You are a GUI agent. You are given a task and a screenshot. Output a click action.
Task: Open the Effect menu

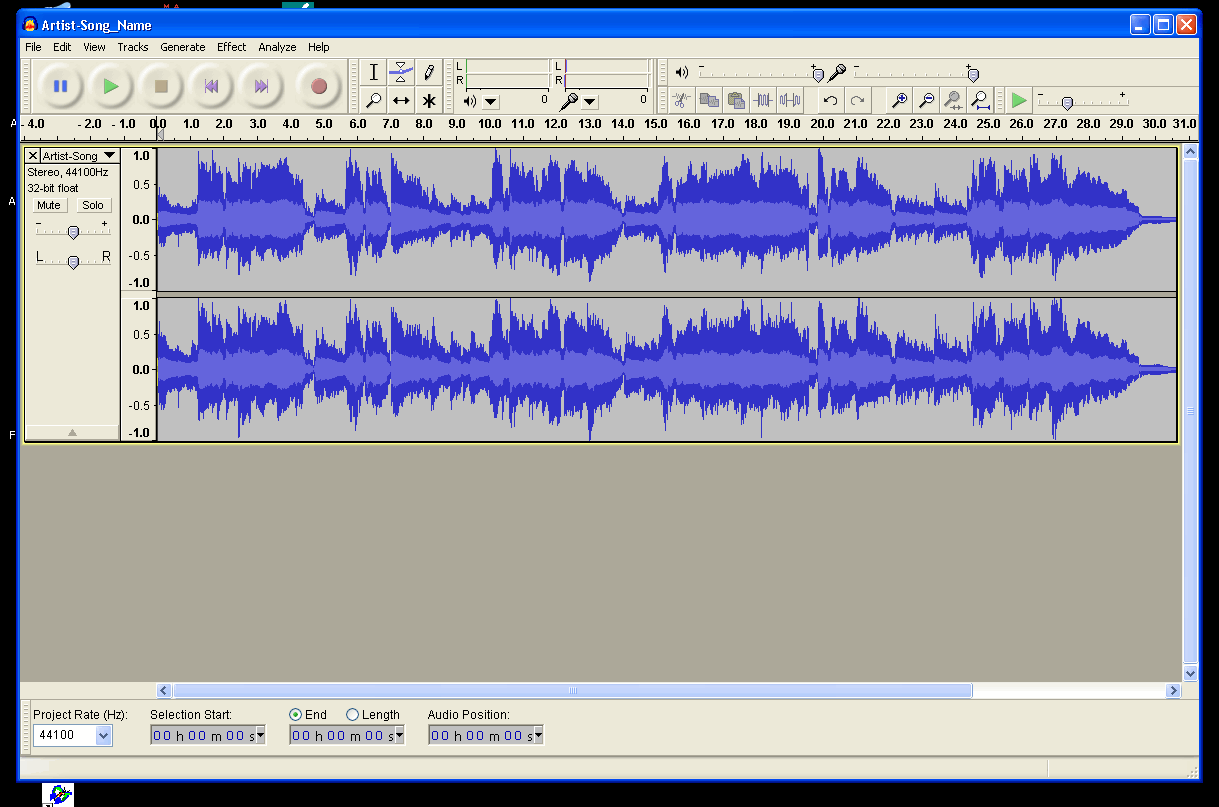pyautogui.click(x=231, y=47)
